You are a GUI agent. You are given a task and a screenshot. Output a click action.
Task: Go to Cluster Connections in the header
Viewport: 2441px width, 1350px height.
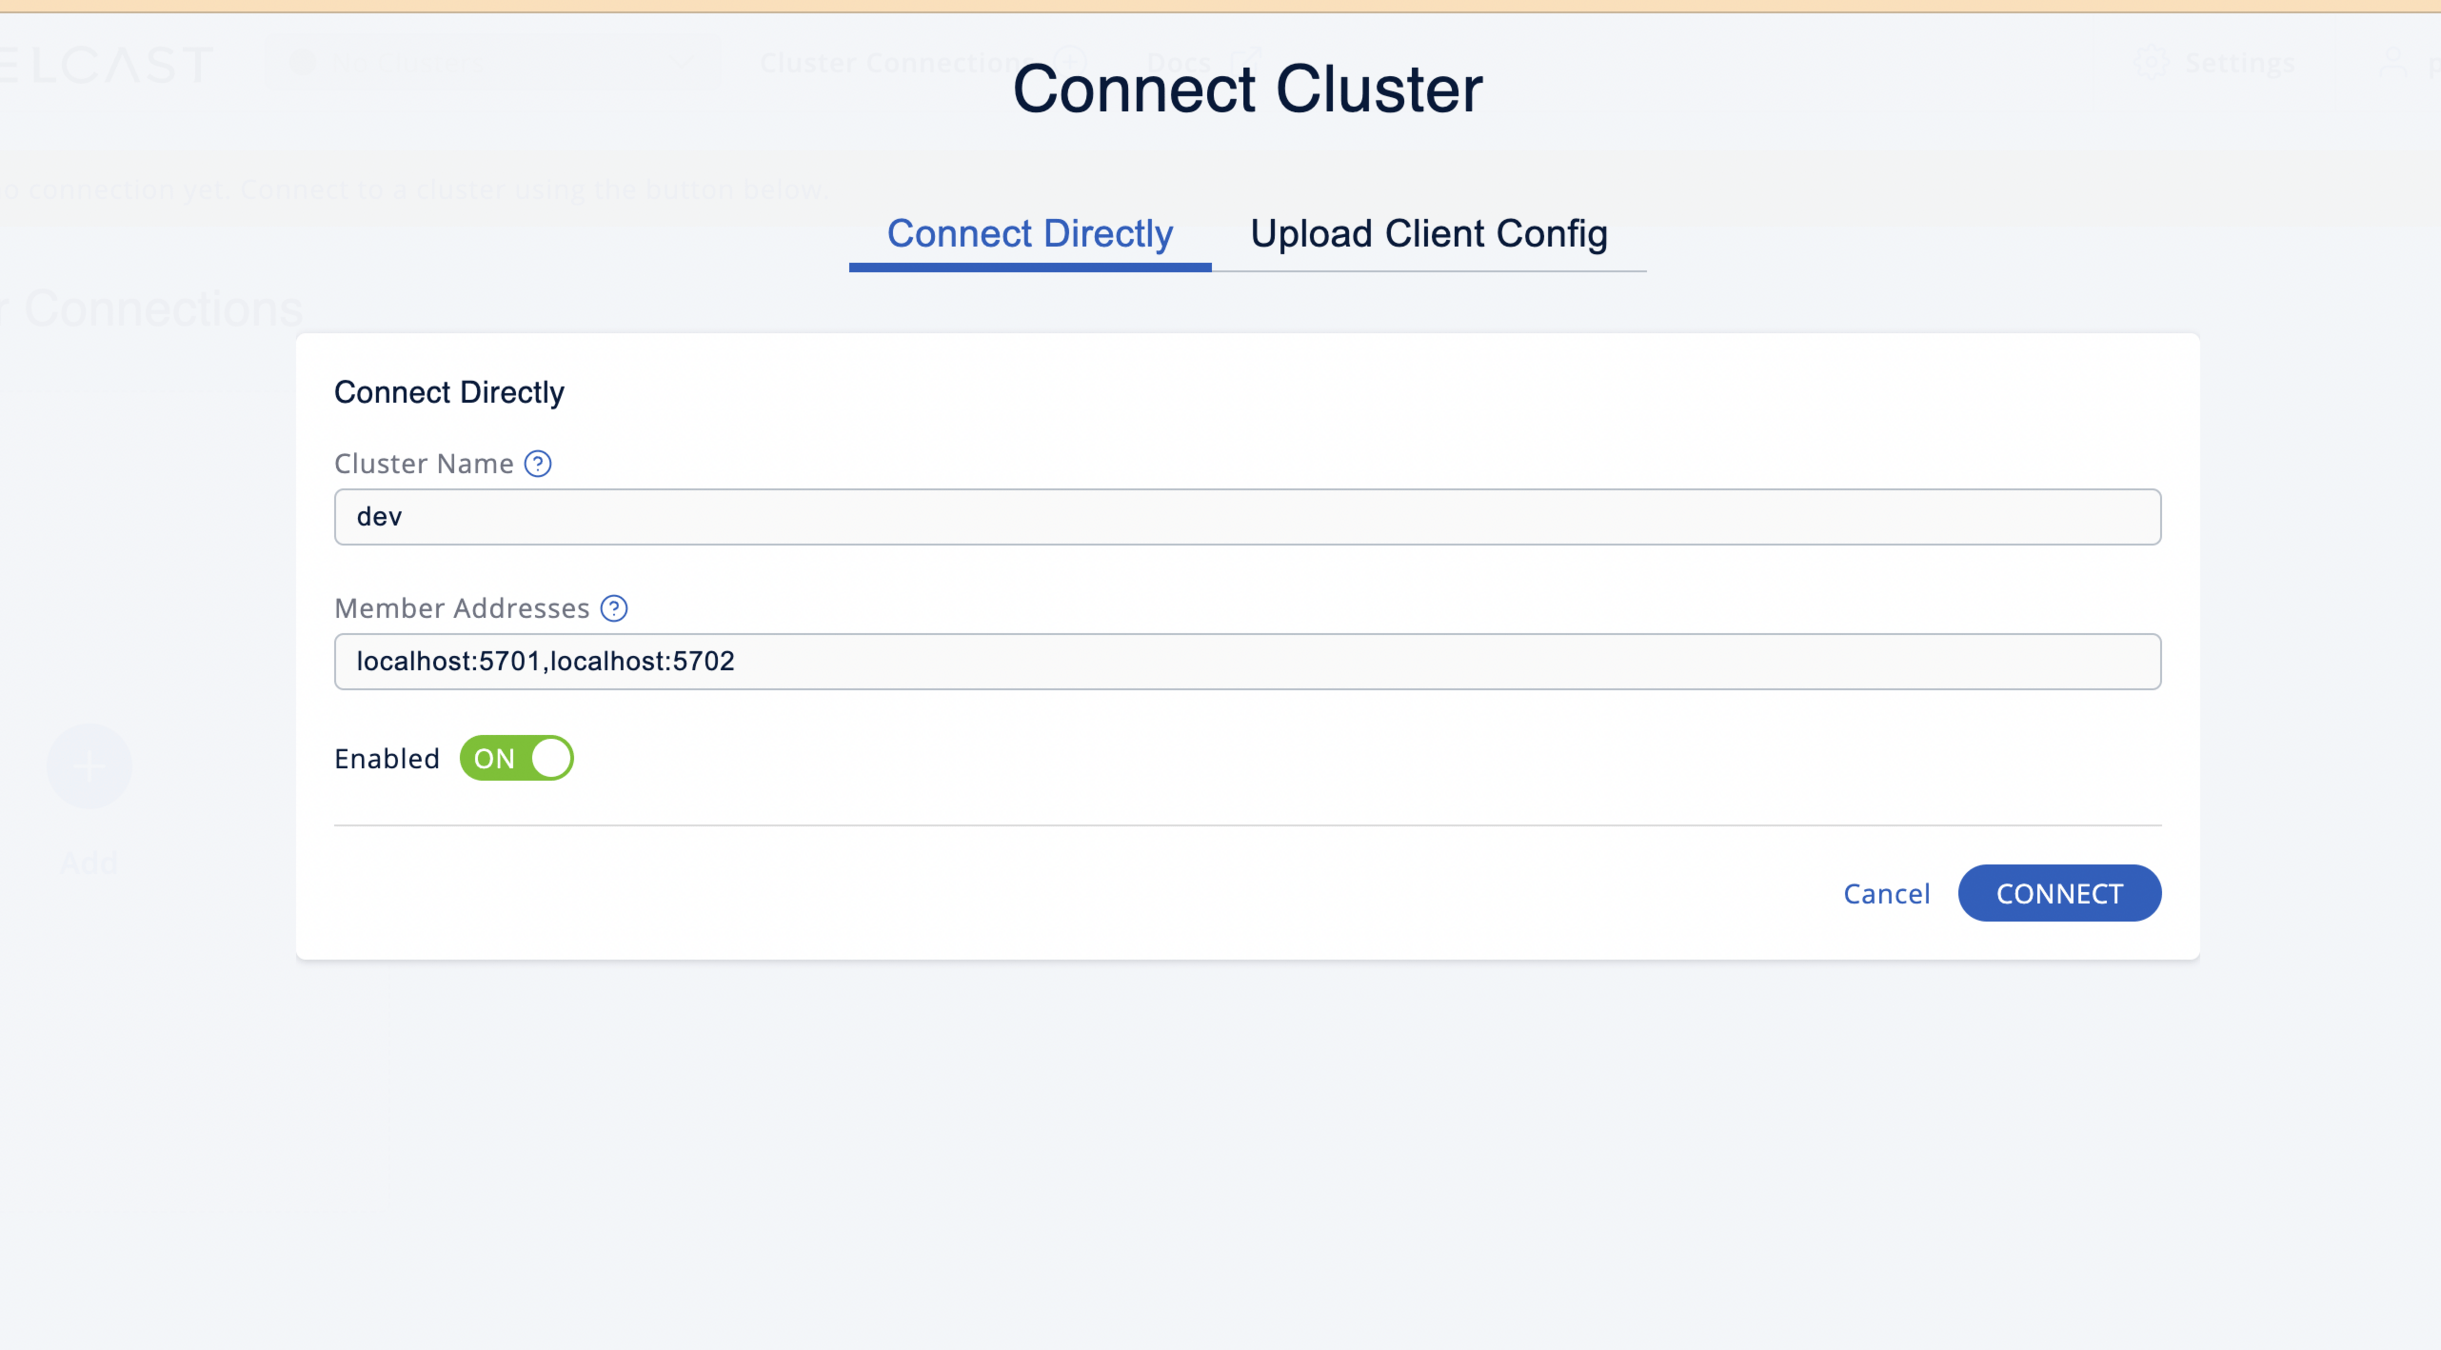pos(890,63)
